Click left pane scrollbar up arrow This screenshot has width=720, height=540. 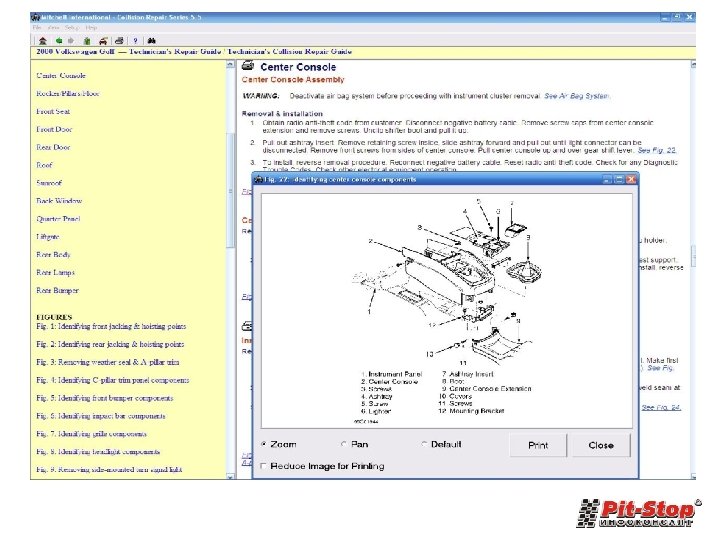coord(231,65)
